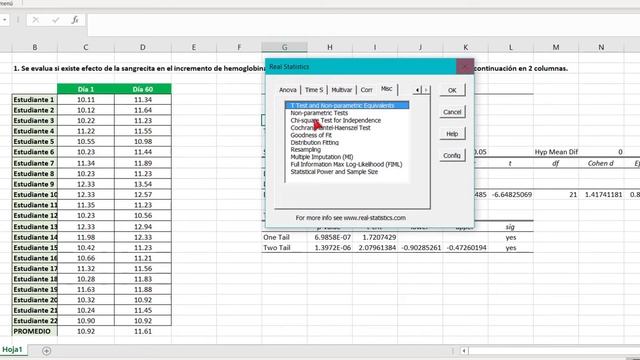Image resolution: width=640 pixels, height=360 pixels.
Task: Click the horizontal scrollbar left arrow
Action: click(464, 351)
